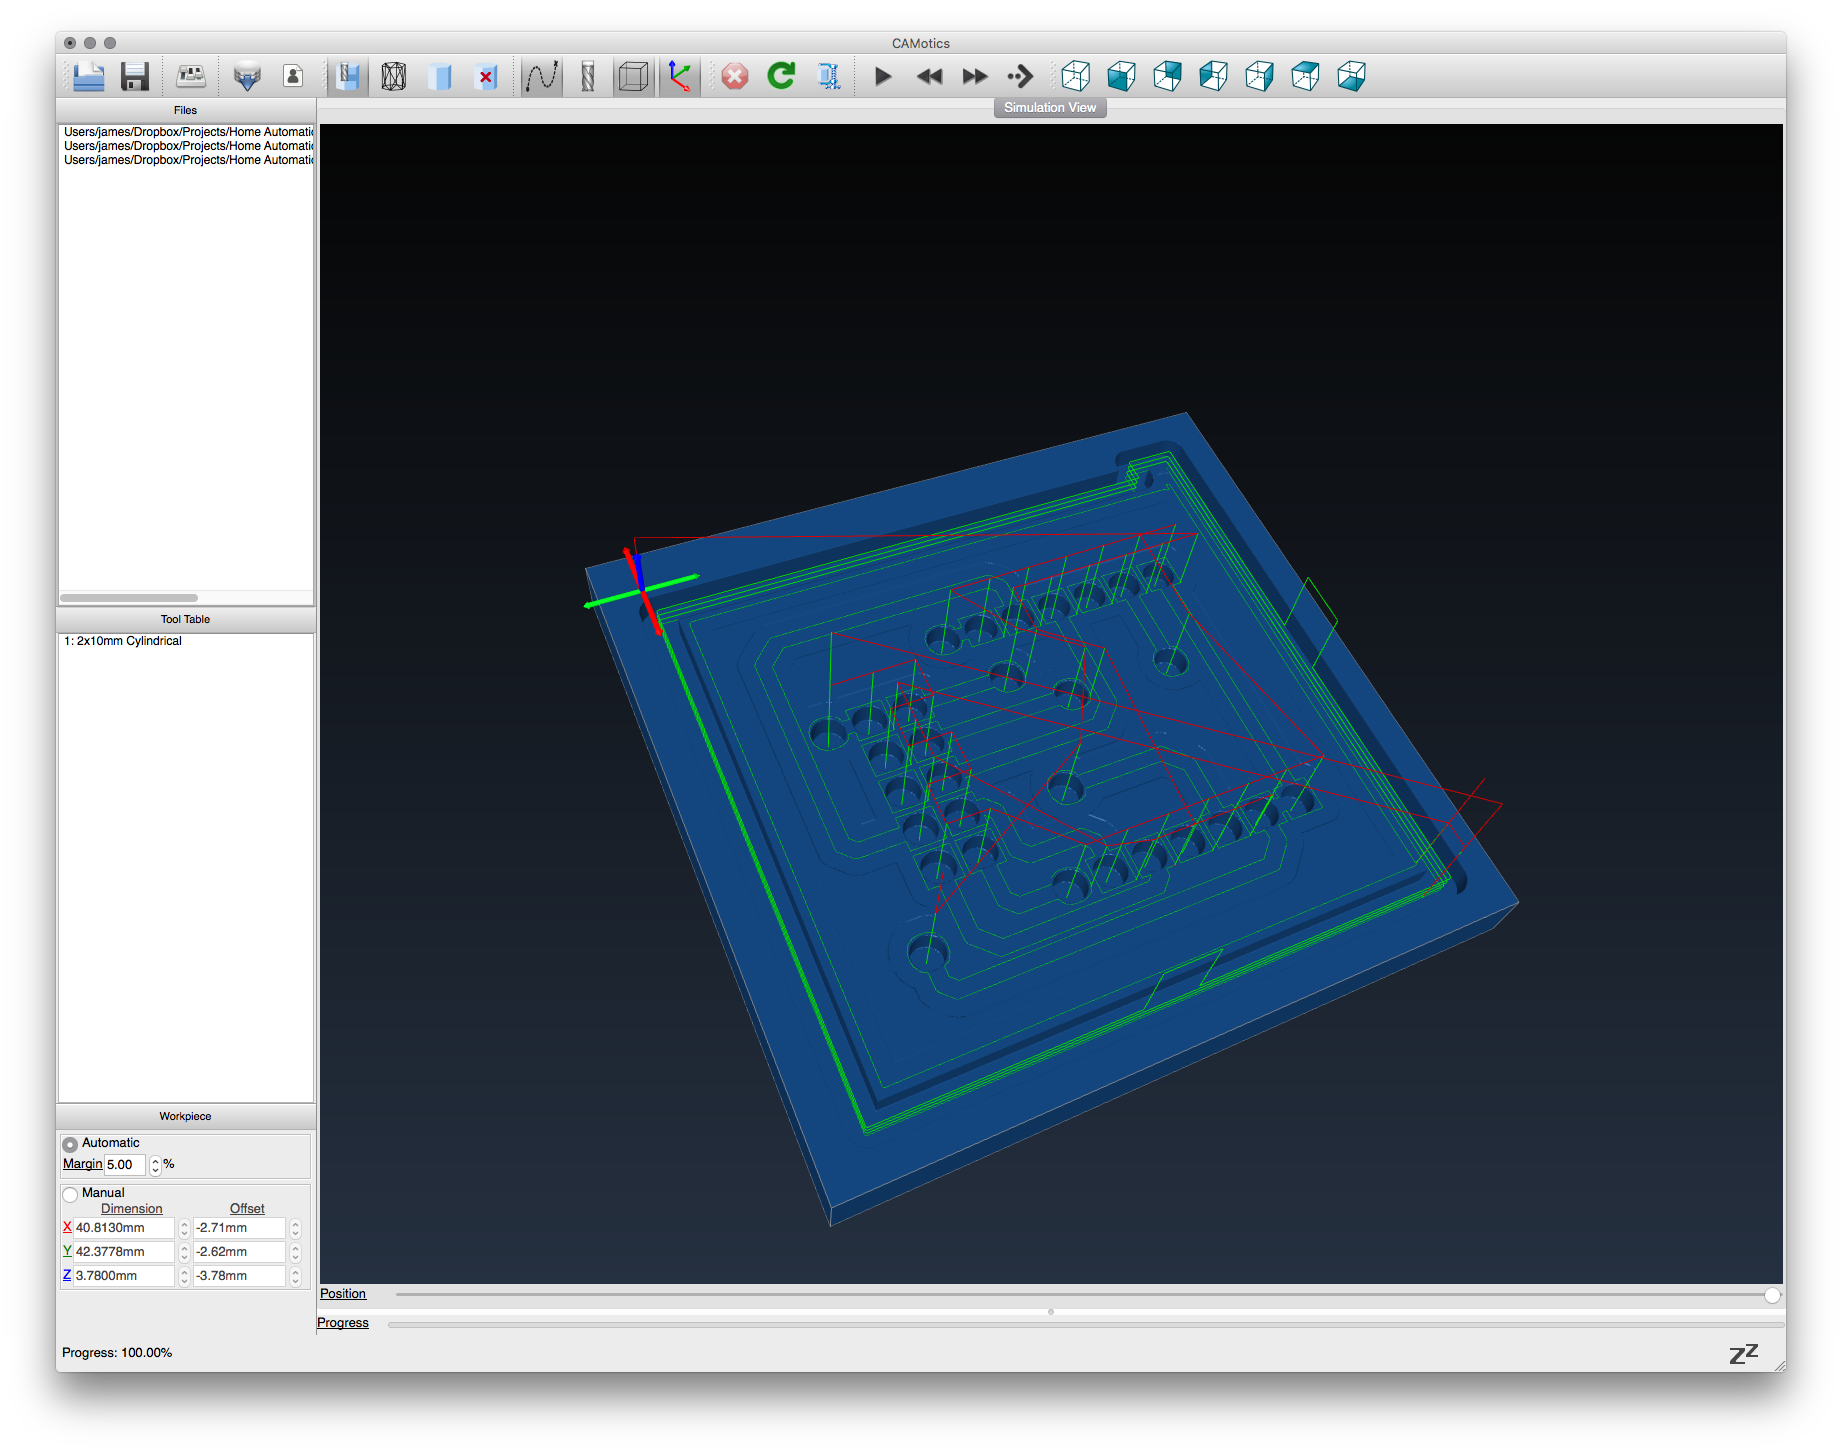Click the Margin percentage stepper arrows
This screenshot has height=1452, width=1842.
coord(155,1165)
